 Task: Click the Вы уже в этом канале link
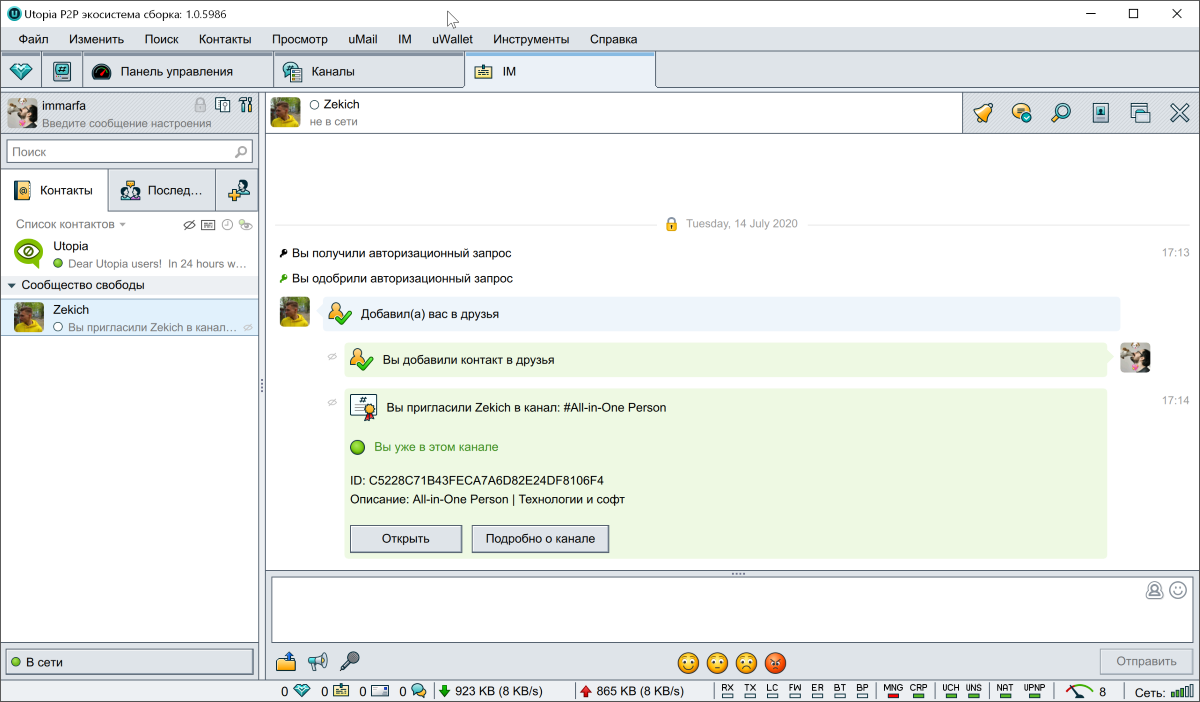click(x=436, y=447)
